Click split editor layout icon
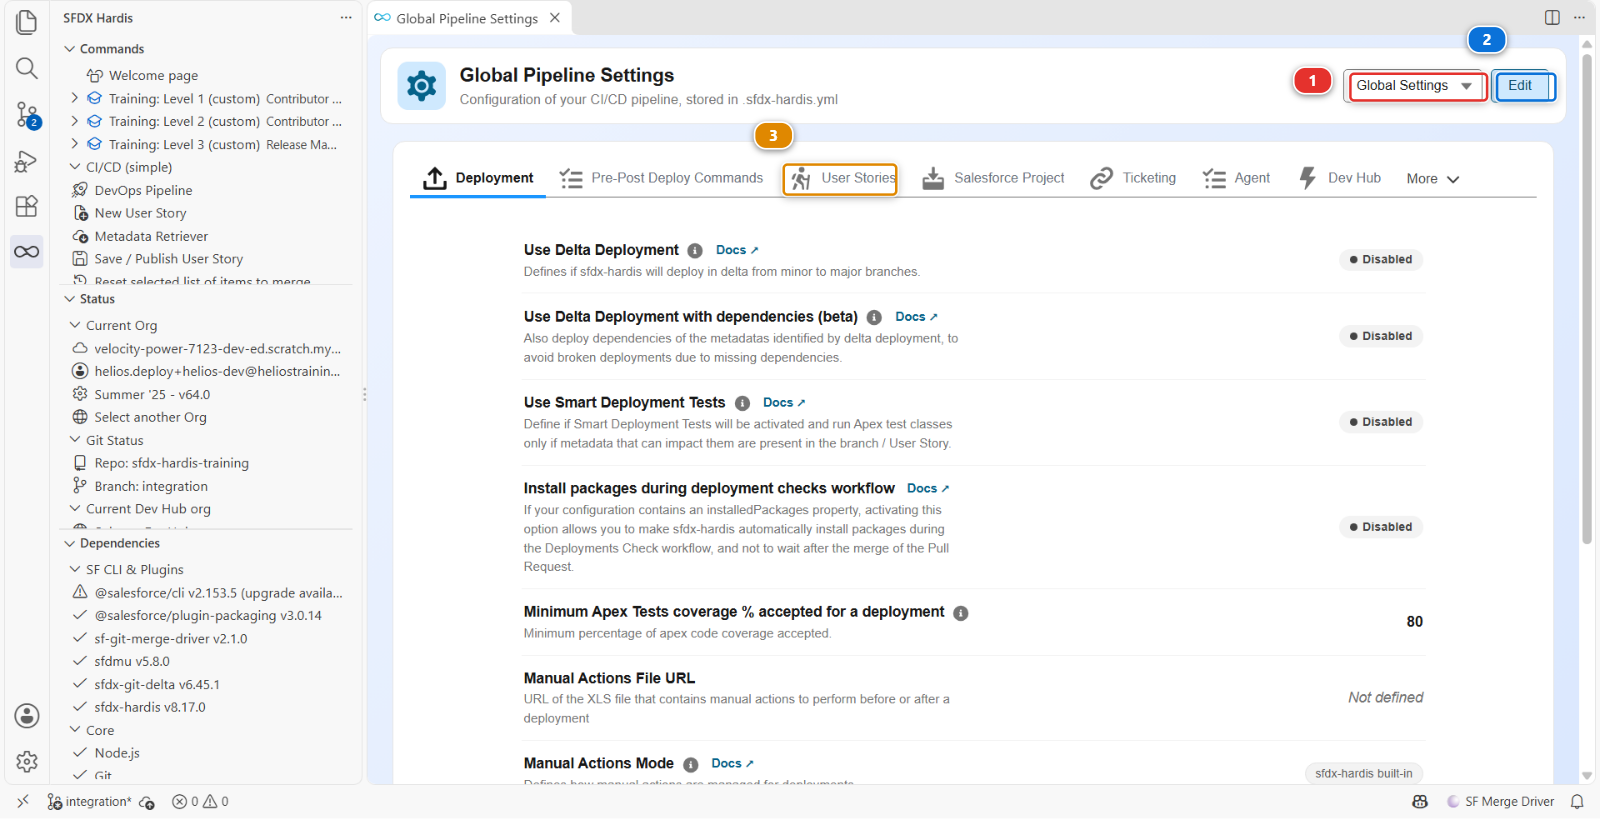 [x=1552, y=18]
